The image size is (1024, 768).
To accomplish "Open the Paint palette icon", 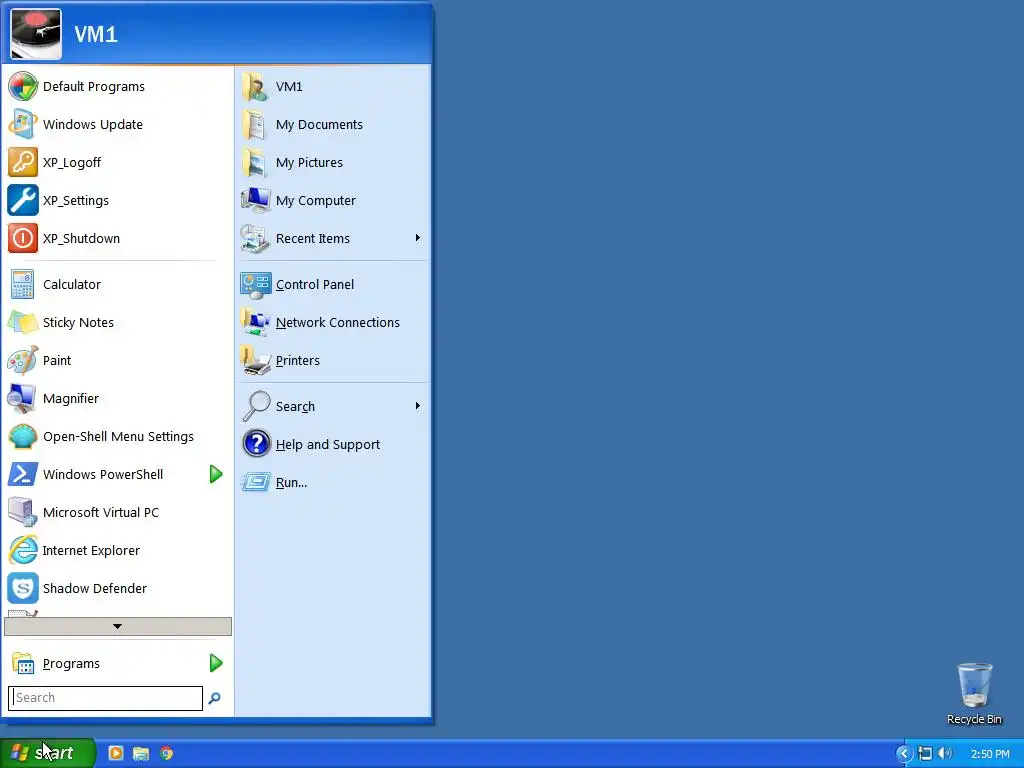I will tap(23, 360).
